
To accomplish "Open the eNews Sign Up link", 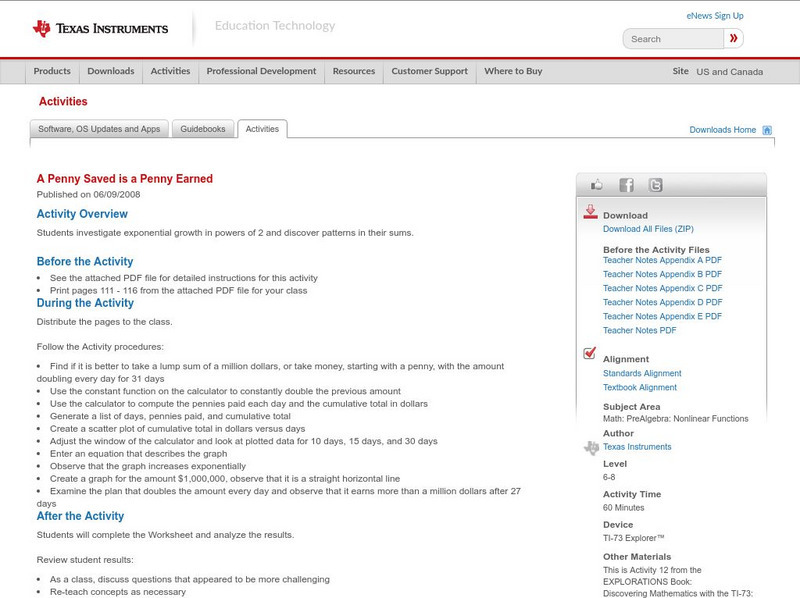I will click(715, 16).
